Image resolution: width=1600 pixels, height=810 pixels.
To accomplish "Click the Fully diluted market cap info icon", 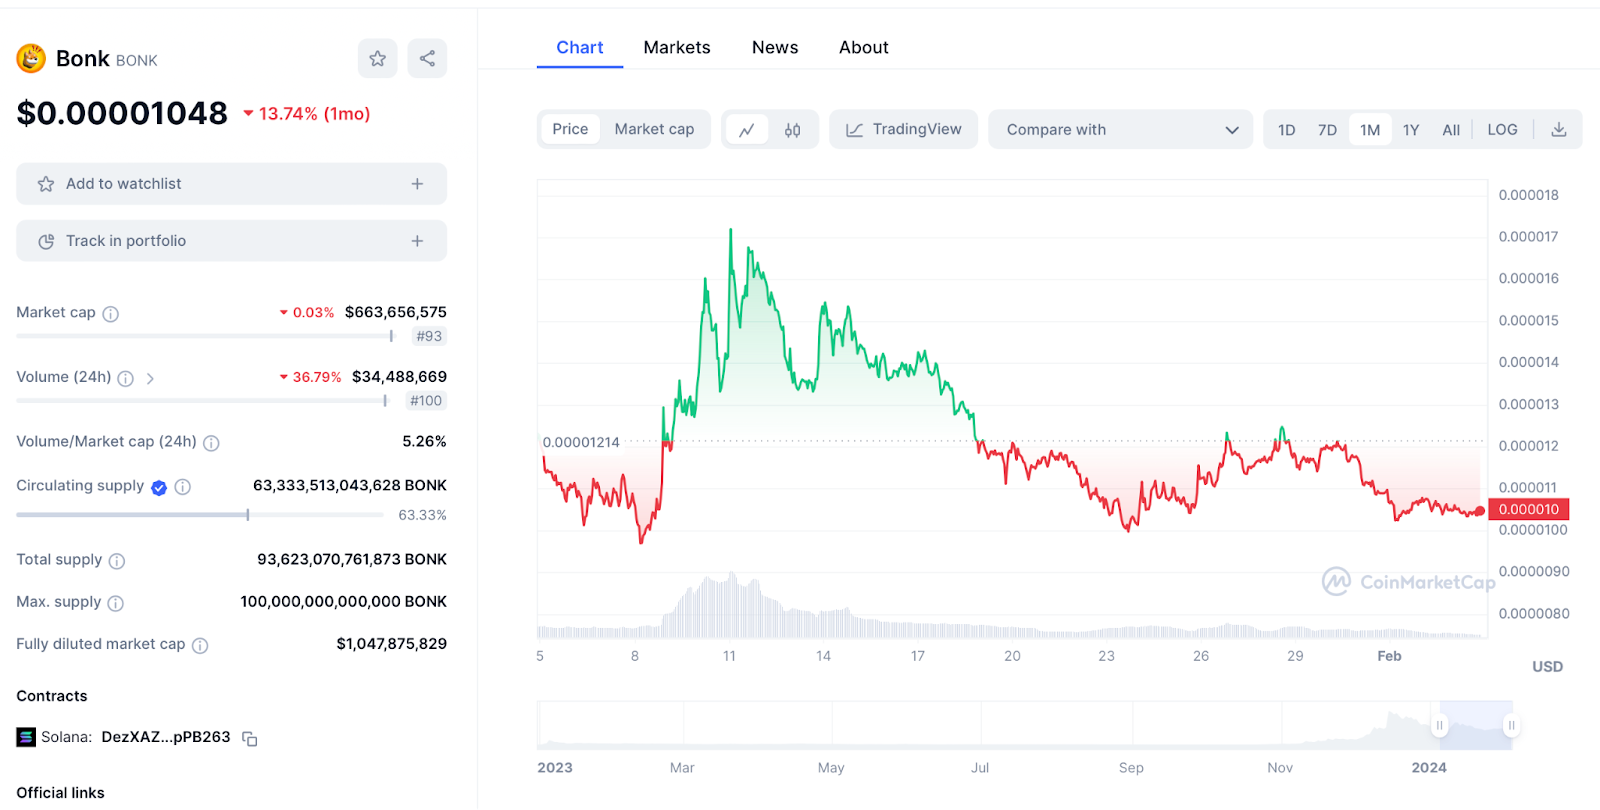I will pos(200,646).
